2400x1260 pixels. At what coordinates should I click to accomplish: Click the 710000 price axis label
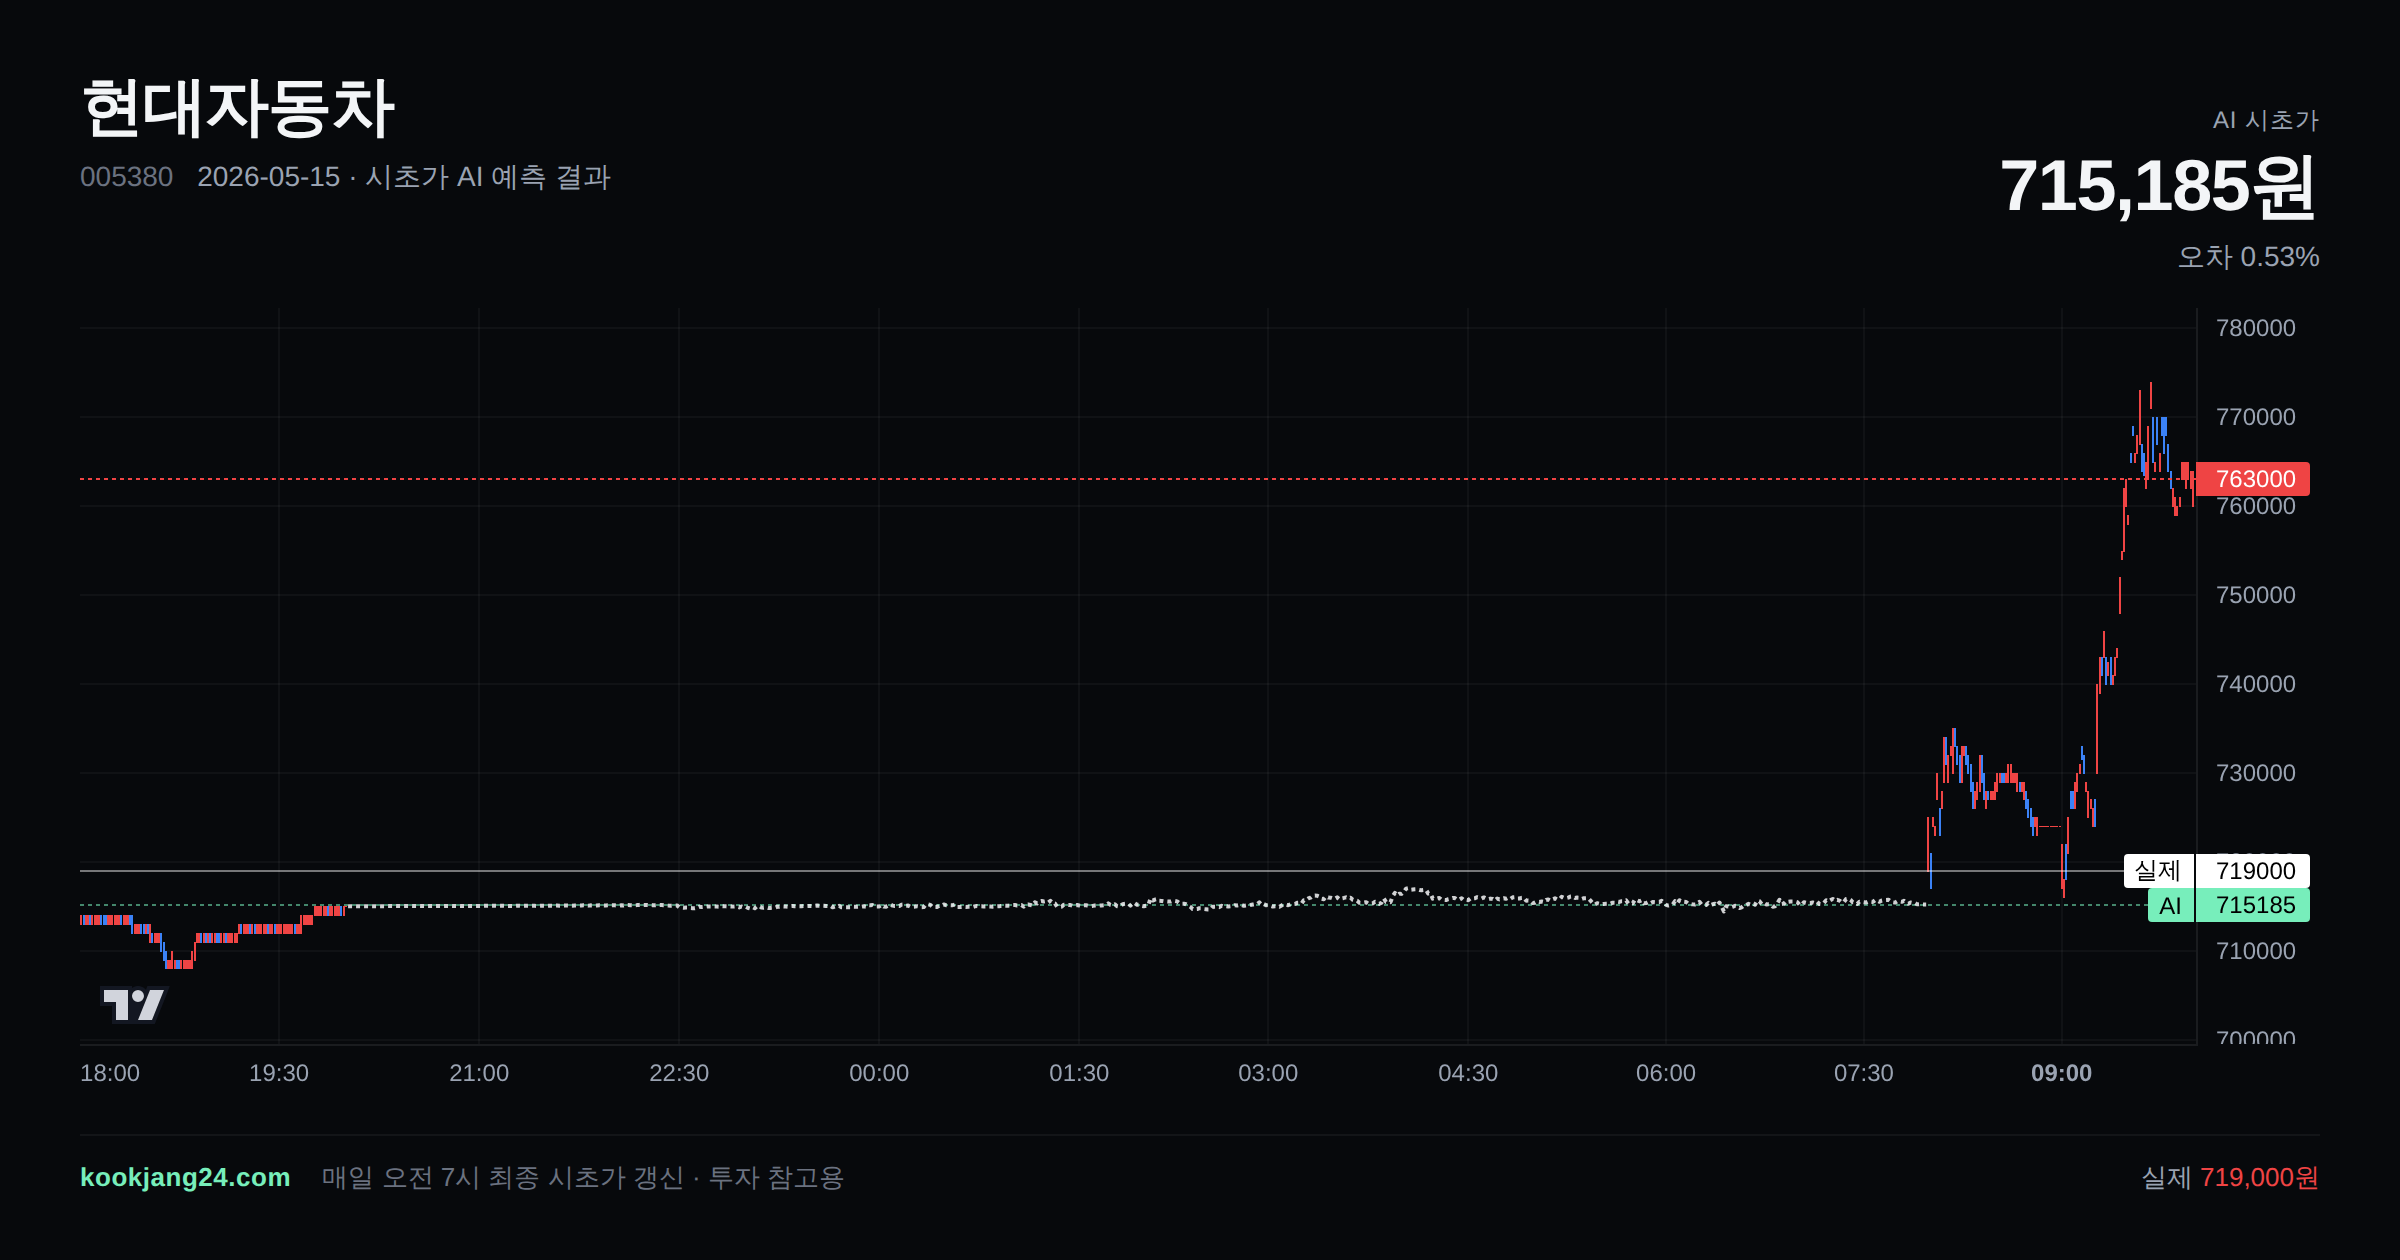tap(2256, 951)
